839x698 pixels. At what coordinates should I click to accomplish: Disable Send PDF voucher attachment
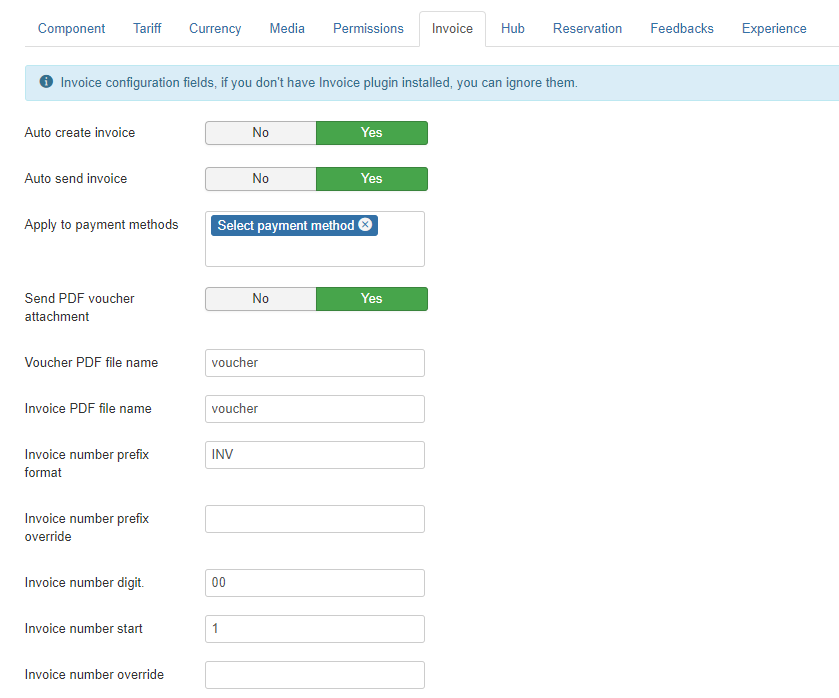click(261, 299)
